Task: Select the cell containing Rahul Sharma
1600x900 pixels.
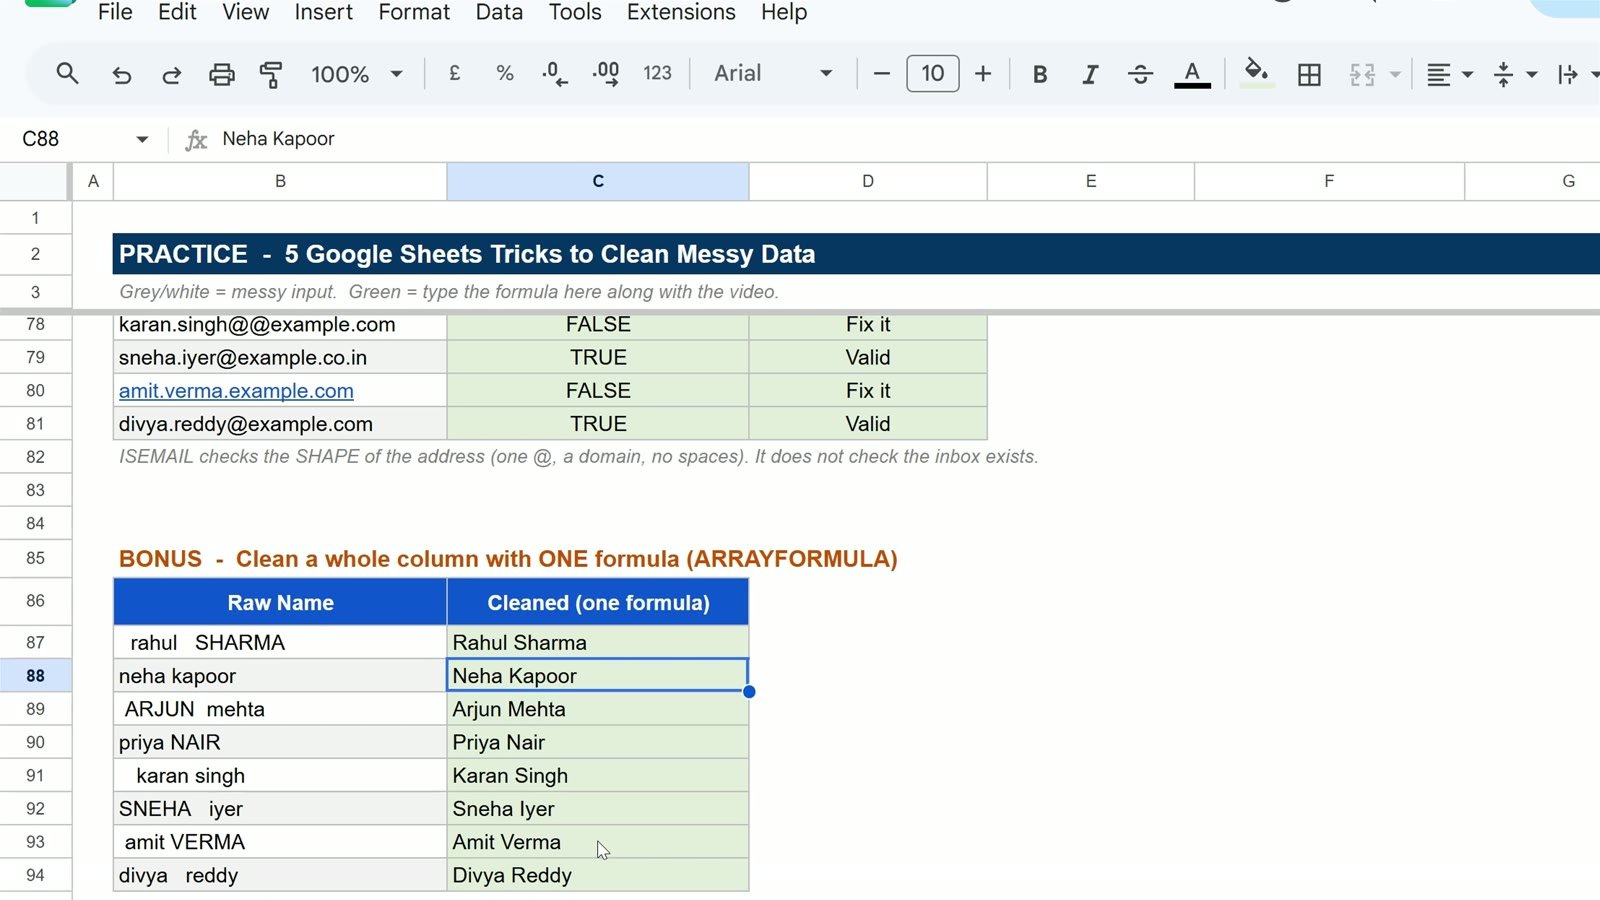Action: (598, 642)
